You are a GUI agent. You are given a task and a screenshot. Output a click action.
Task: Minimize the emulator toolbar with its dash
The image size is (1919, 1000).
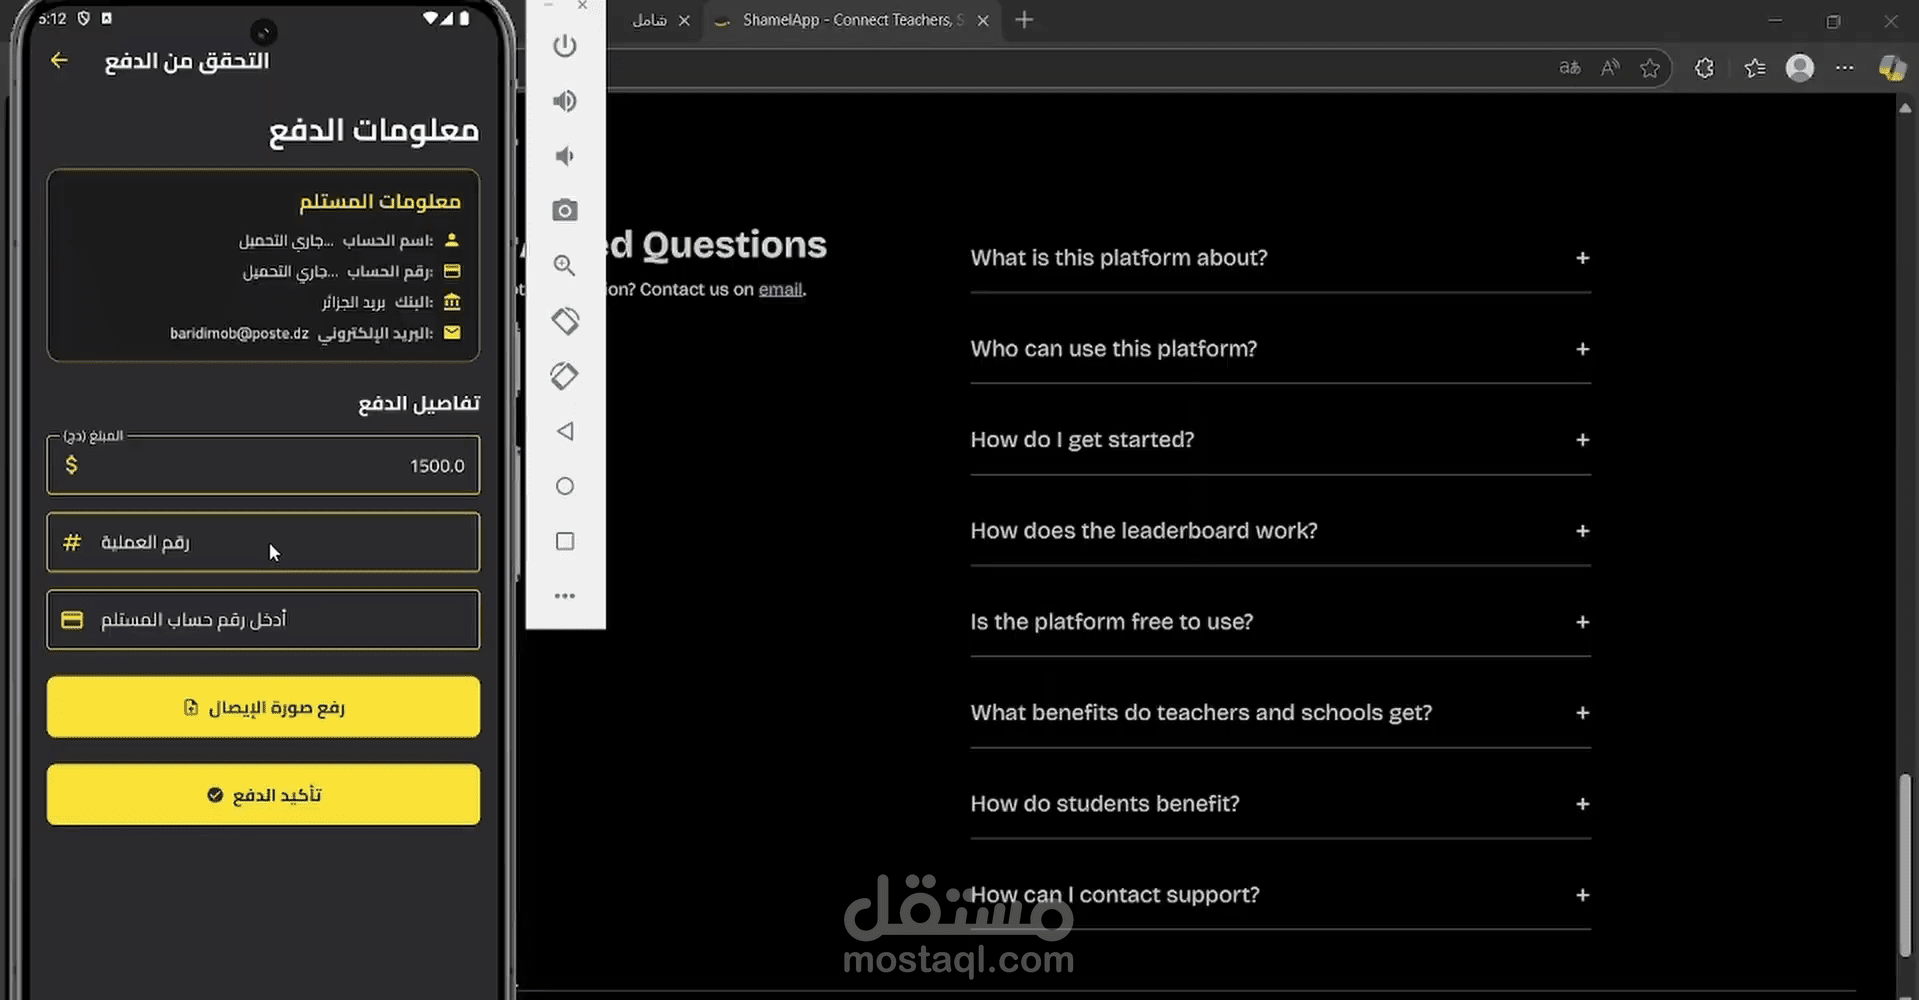[x=548, y=6]
